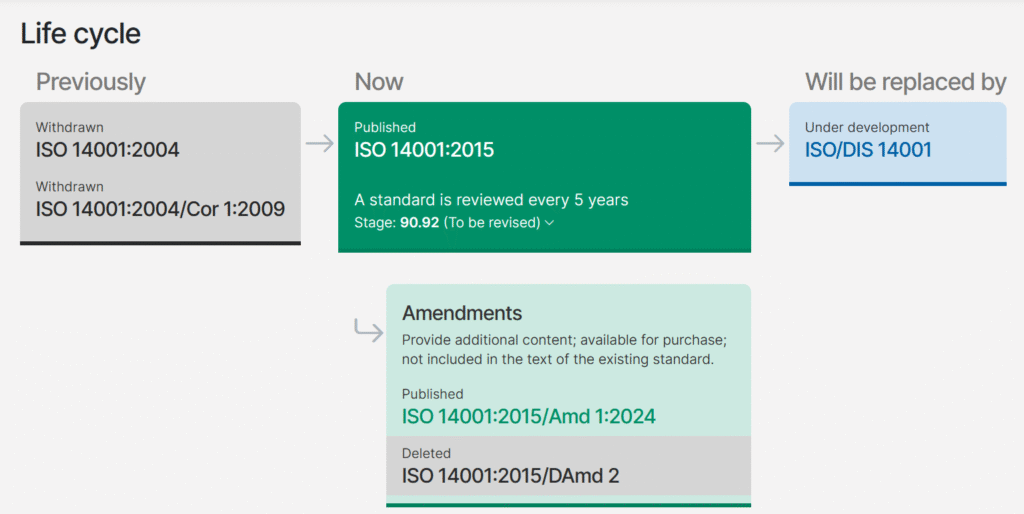Click the Deleted status label

point(426,453)
